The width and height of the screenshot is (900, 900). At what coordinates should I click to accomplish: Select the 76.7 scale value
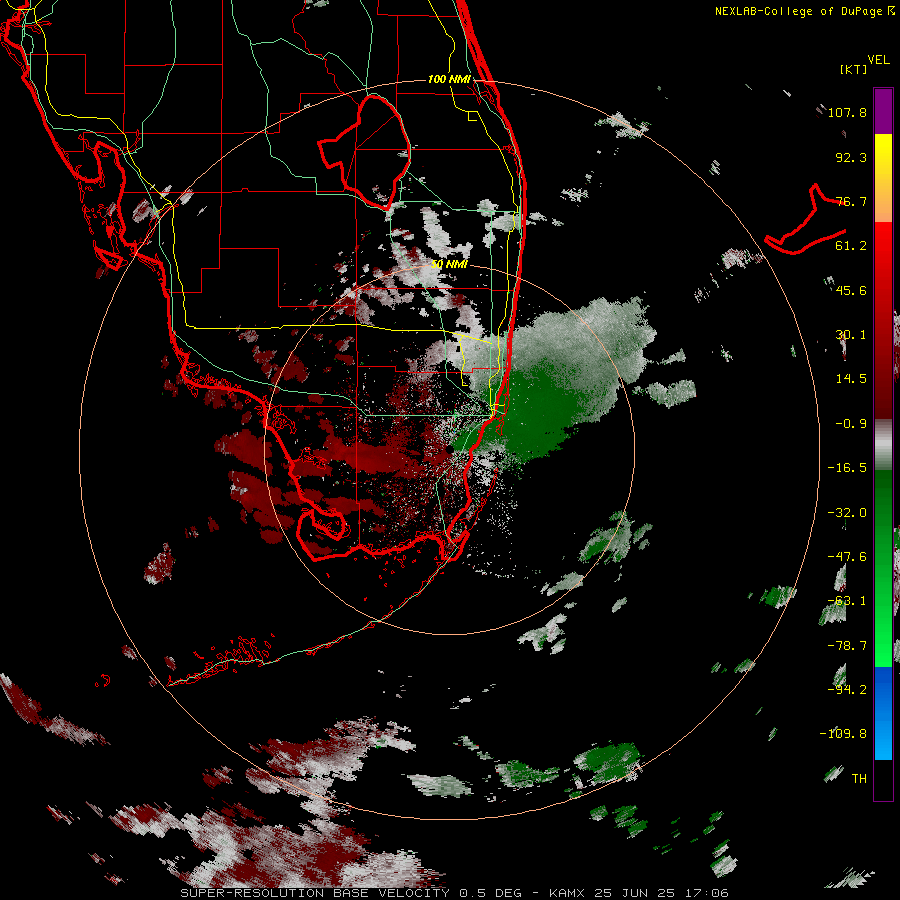(851, 201)
